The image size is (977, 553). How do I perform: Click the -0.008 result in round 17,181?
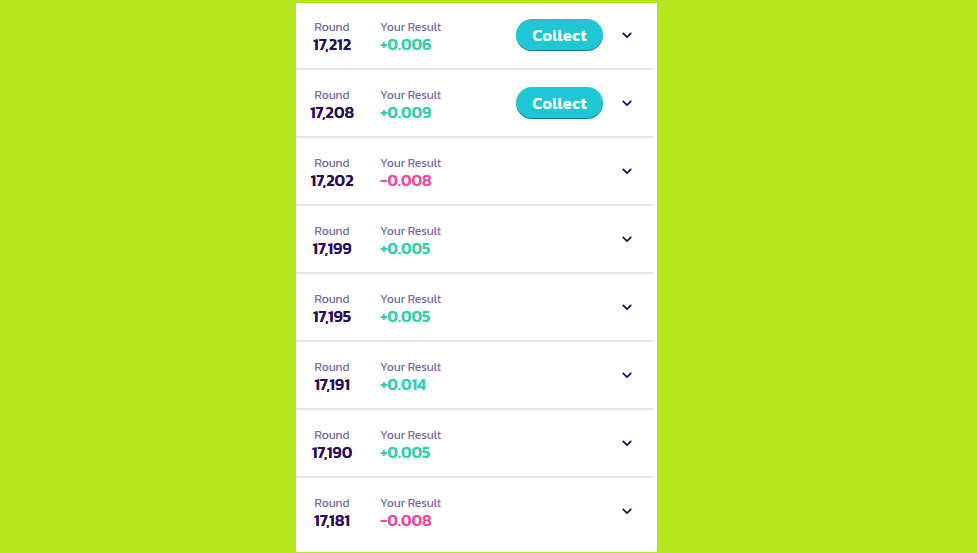pos(406,521)
